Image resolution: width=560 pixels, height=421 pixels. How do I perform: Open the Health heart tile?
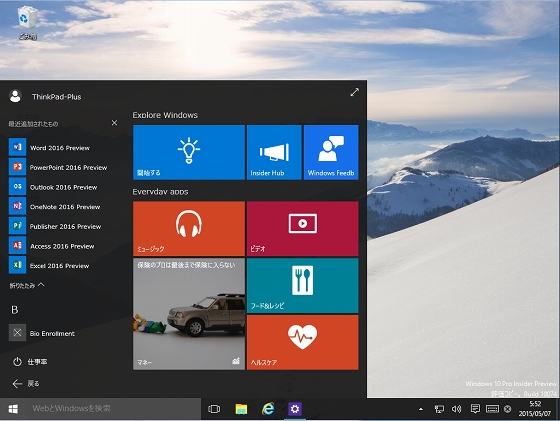coord(302,342)
